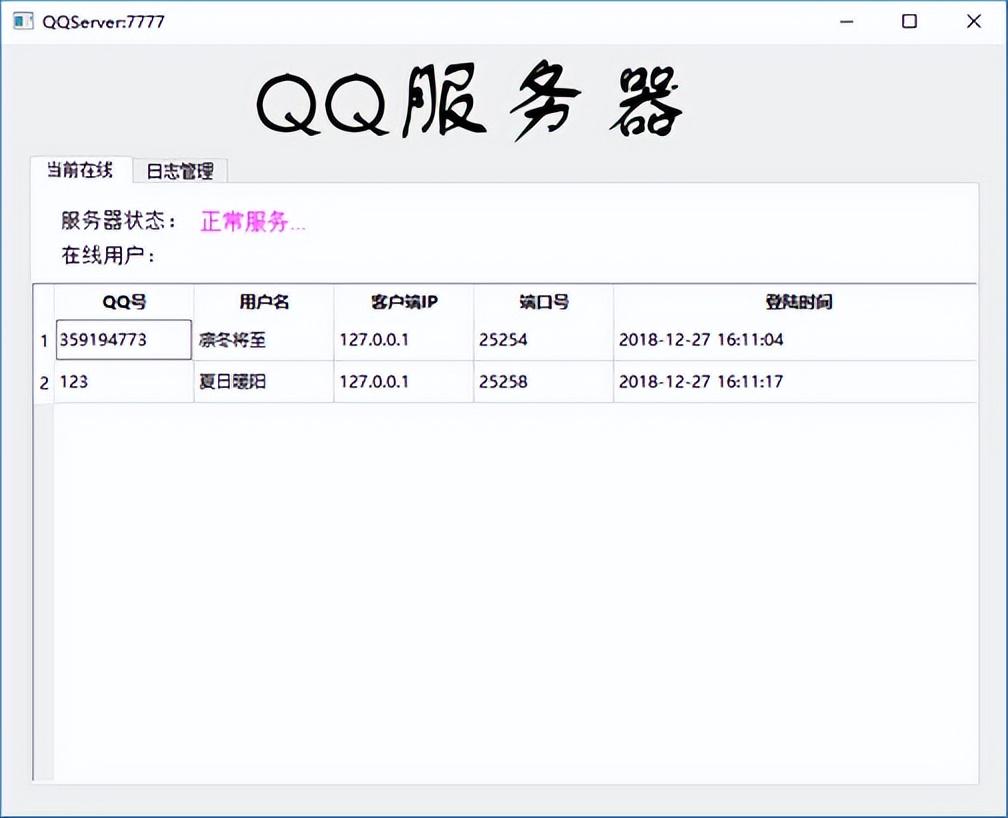Click the 127.0.0.1 cell in row 1
Viewport: 1008px width, 818px height.
click(x=404, y=340)
